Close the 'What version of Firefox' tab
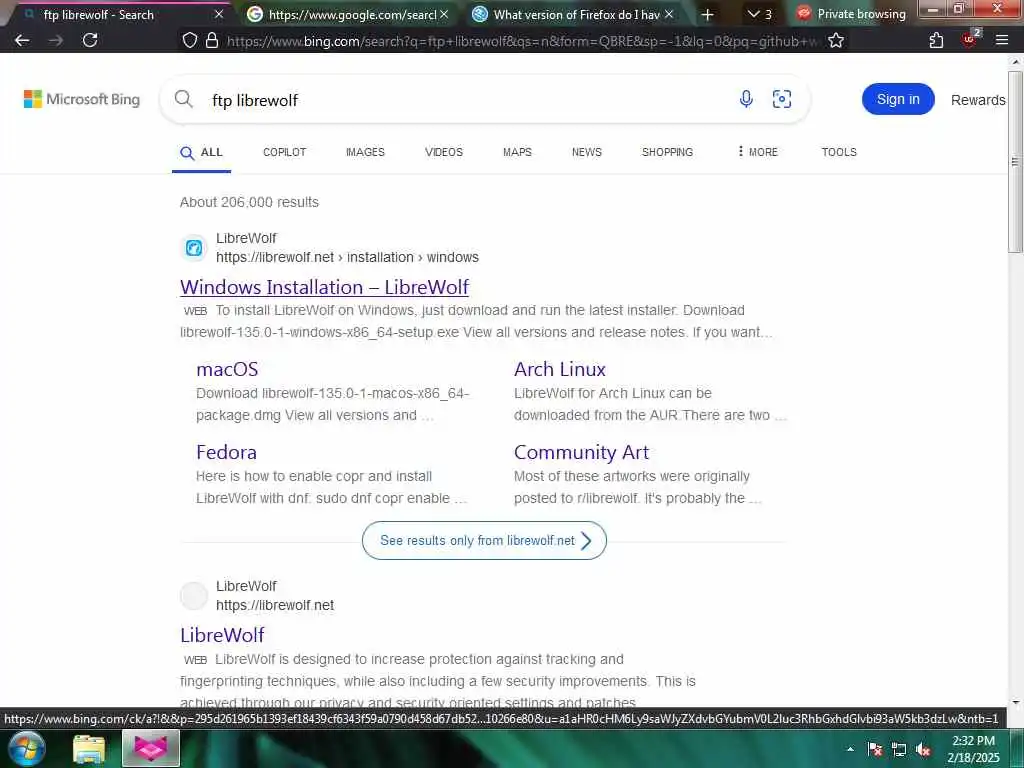The image size is (1024, 768). 669,14
